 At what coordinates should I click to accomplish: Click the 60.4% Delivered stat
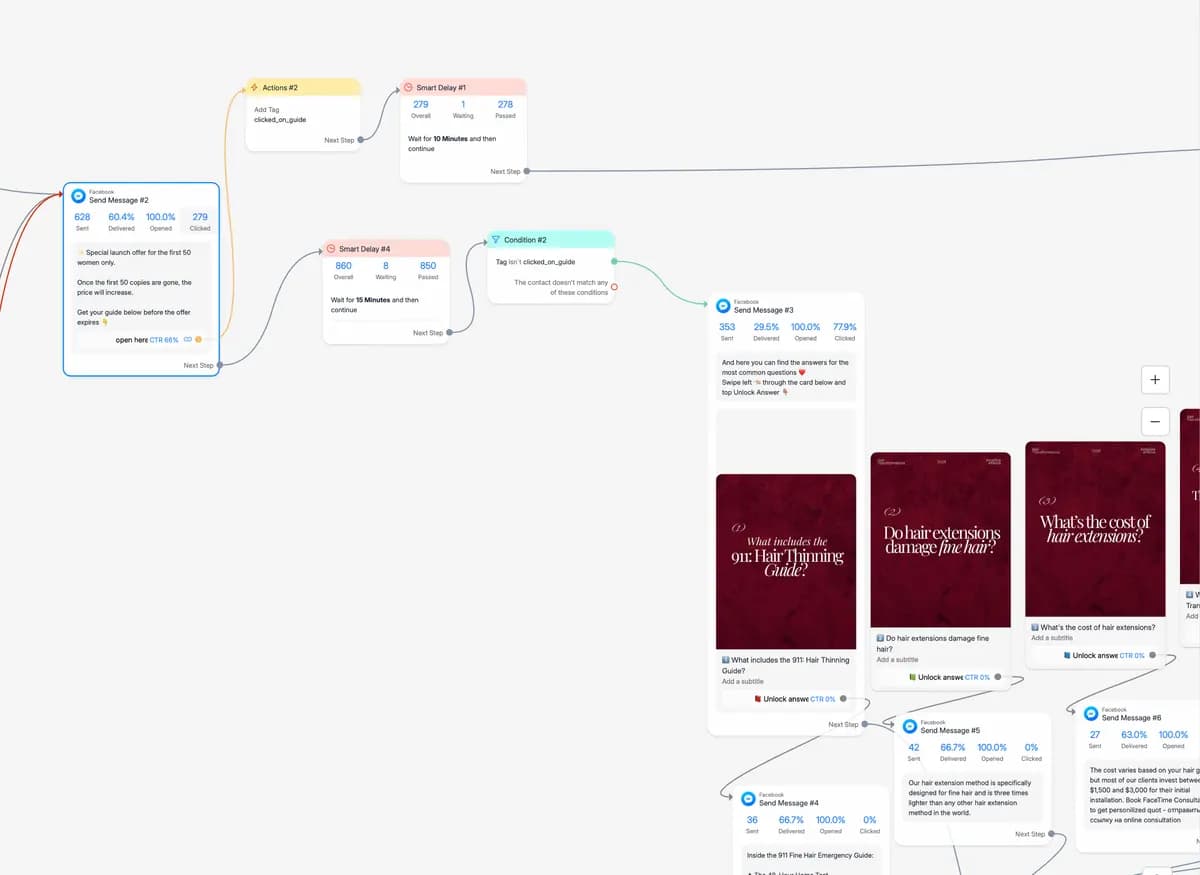point(121,221)
